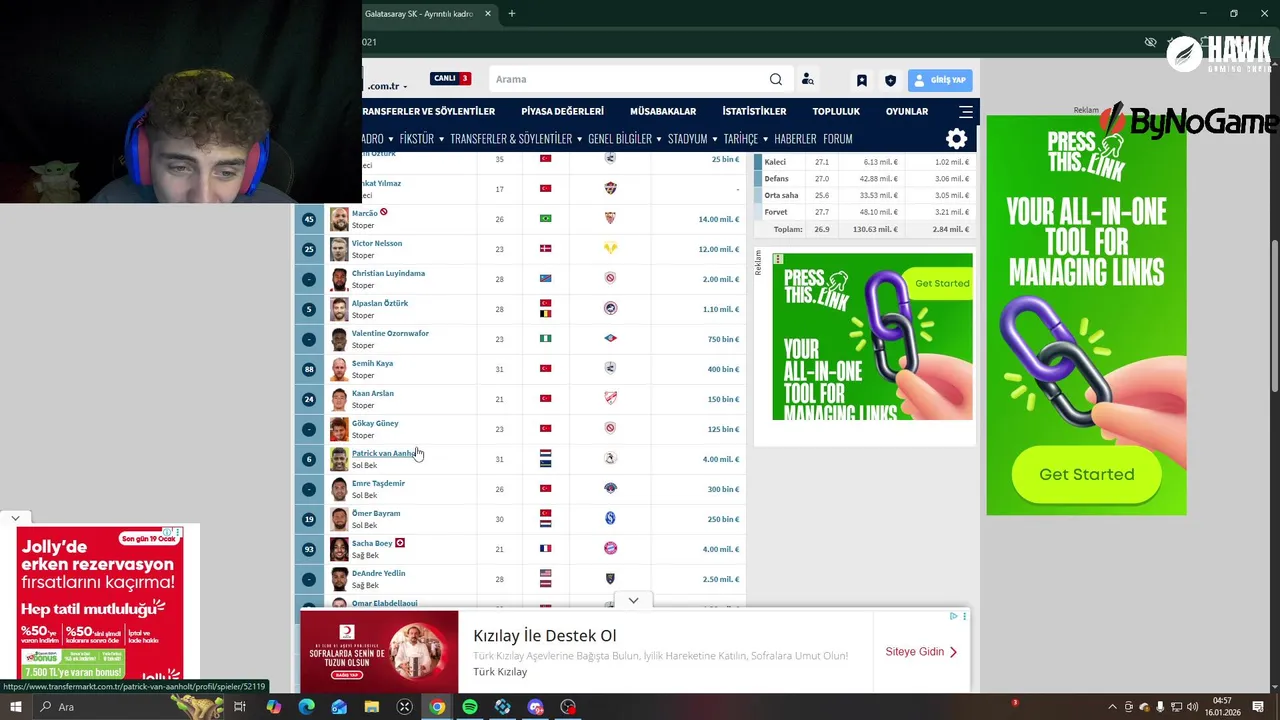
Task: Go to the FORUM section
Action: 838,139
